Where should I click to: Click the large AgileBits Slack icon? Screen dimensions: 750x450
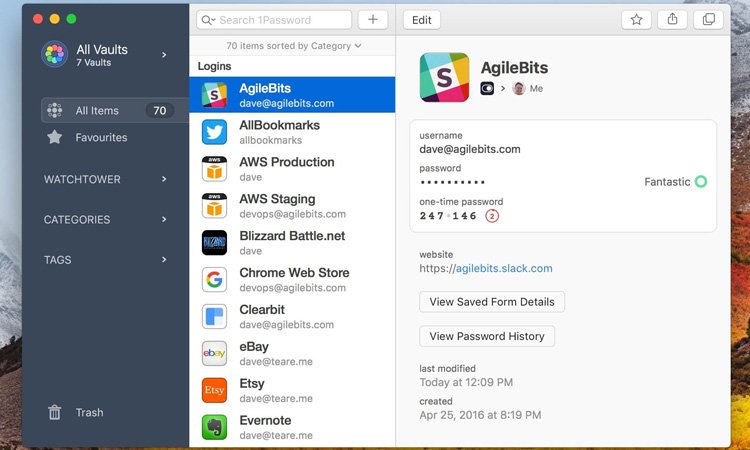444,77
